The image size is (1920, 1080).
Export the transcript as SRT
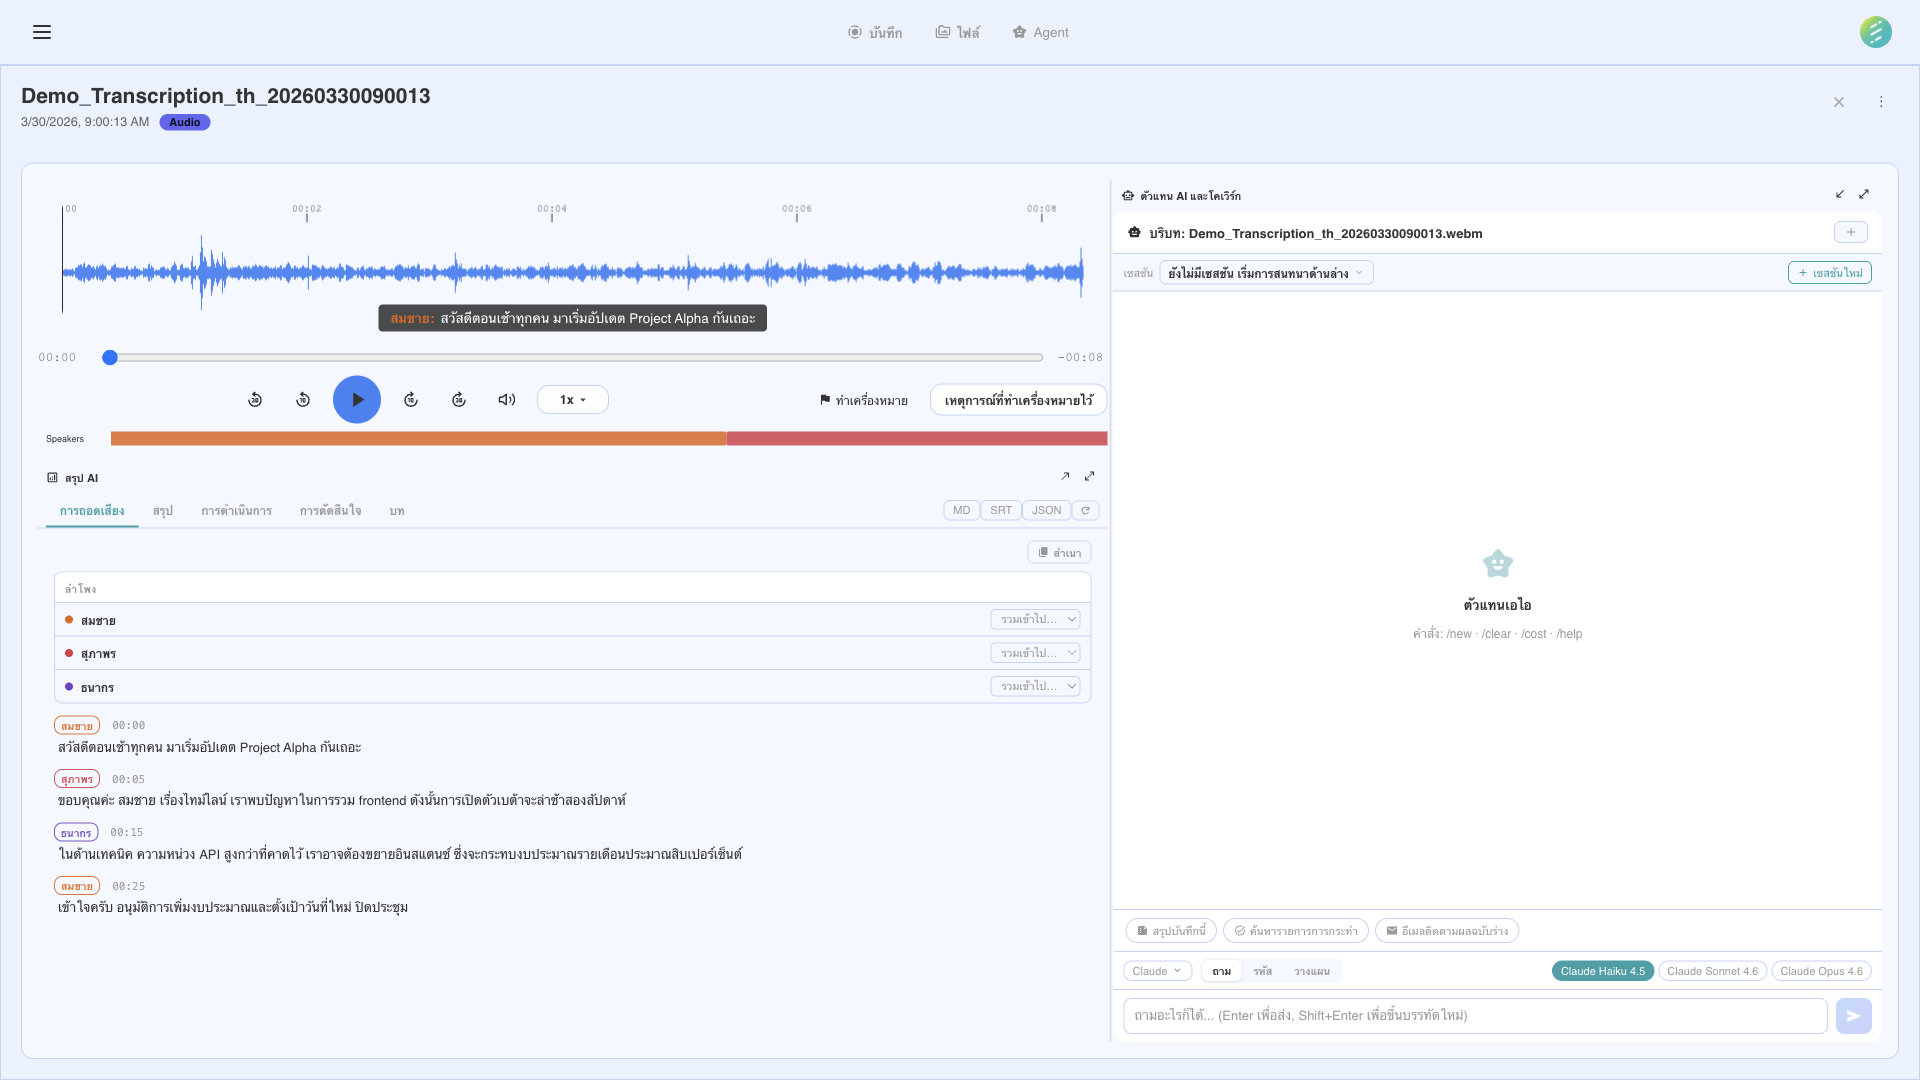[x=1001, y=511]
